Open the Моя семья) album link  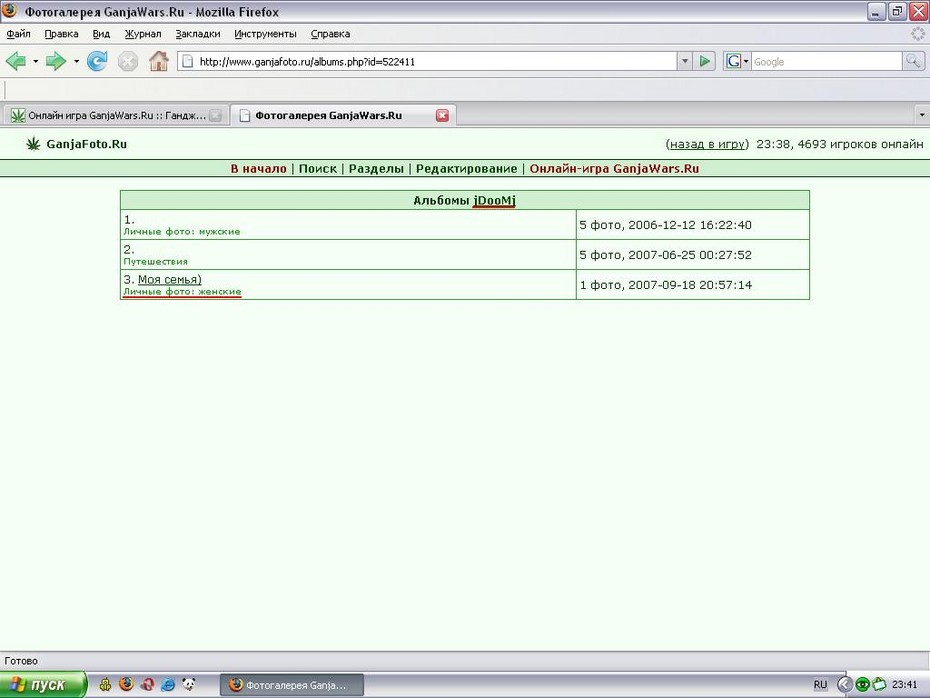point(170,279)
